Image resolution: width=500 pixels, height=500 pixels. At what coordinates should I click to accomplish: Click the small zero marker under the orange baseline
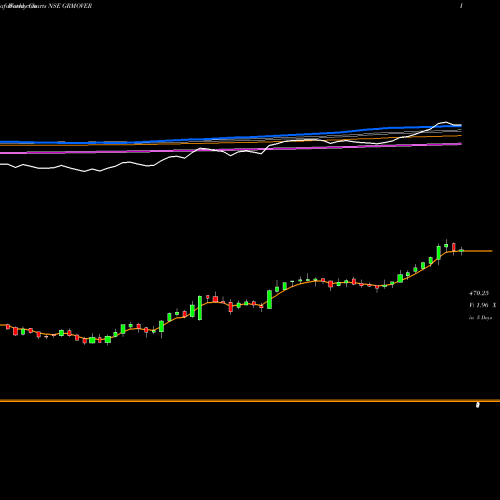point(477,405)
